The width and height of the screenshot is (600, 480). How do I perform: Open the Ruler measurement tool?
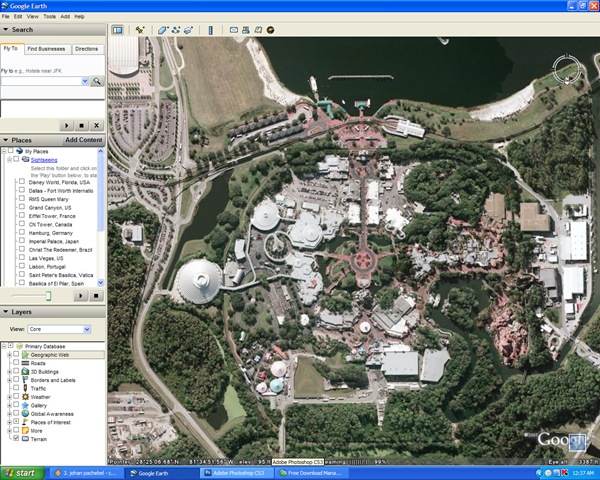click(x=210, y=30)
